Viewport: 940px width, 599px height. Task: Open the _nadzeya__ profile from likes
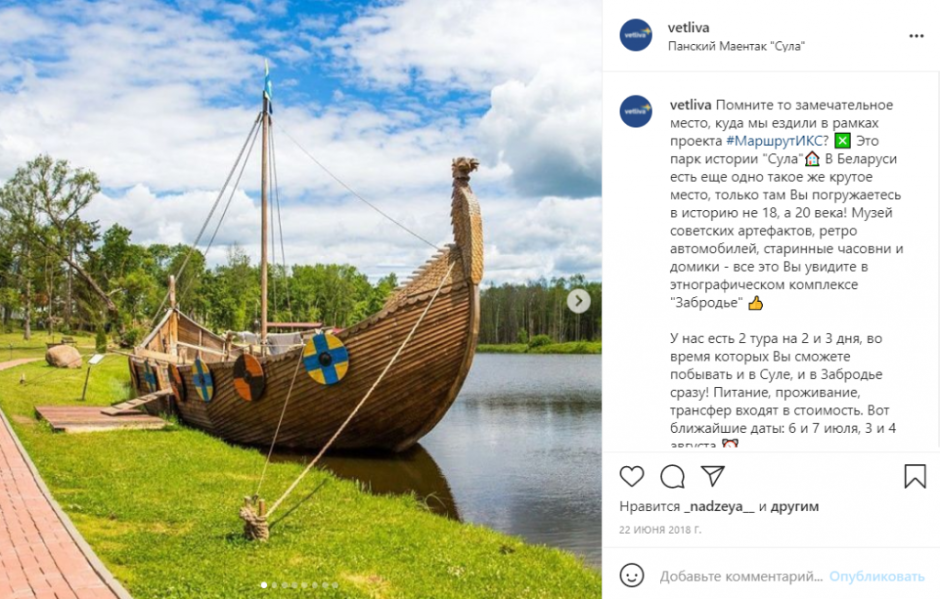coord(719,507)
